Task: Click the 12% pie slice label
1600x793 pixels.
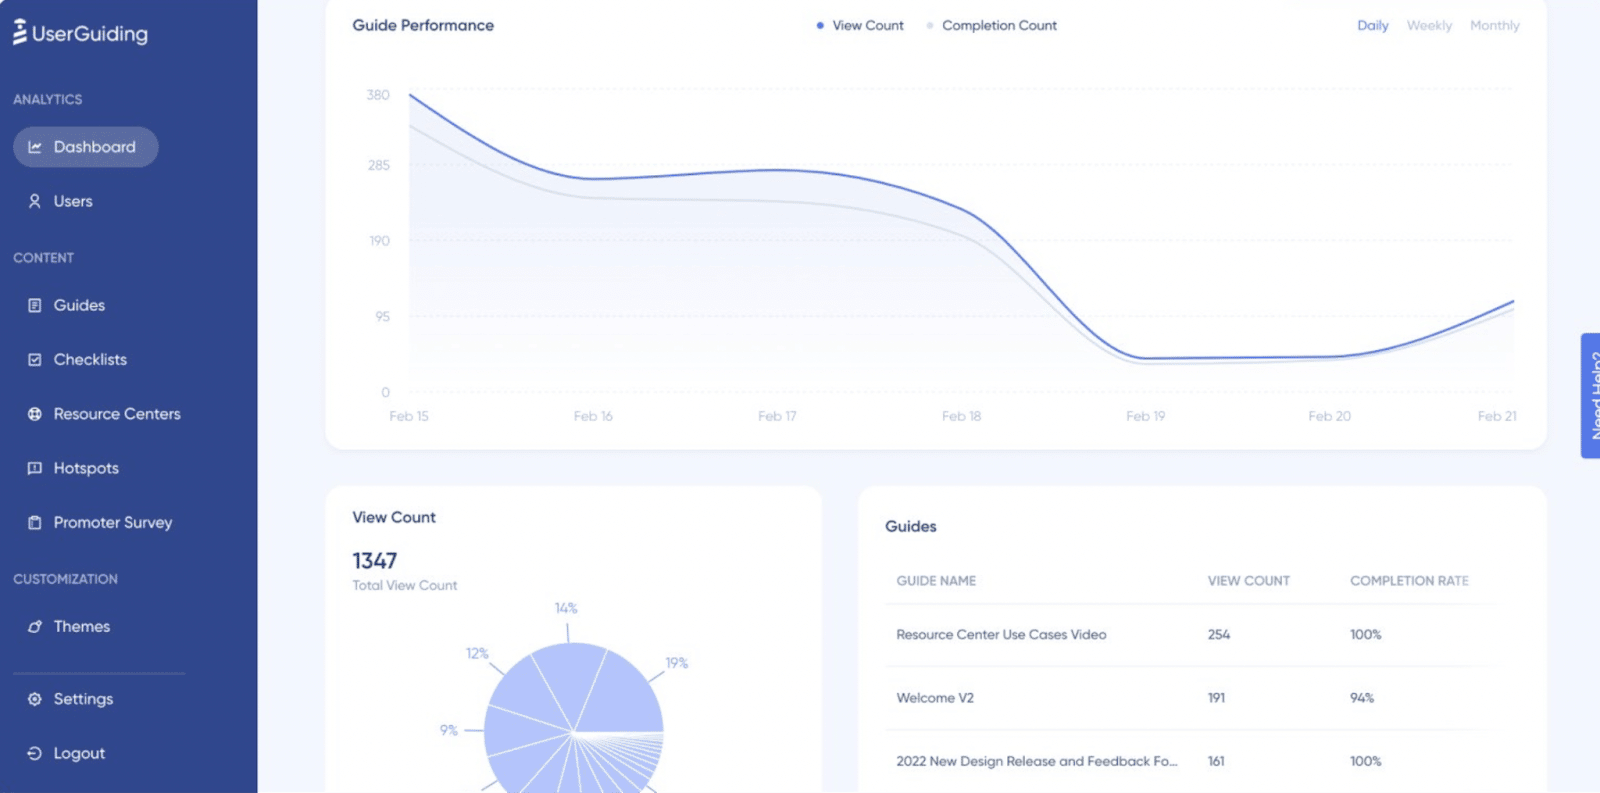Action: [x=477, y=653]
